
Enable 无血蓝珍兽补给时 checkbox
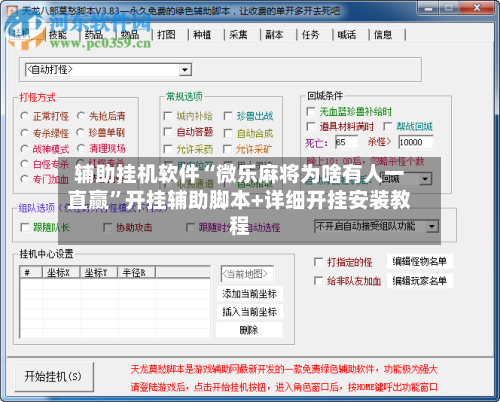311,111
